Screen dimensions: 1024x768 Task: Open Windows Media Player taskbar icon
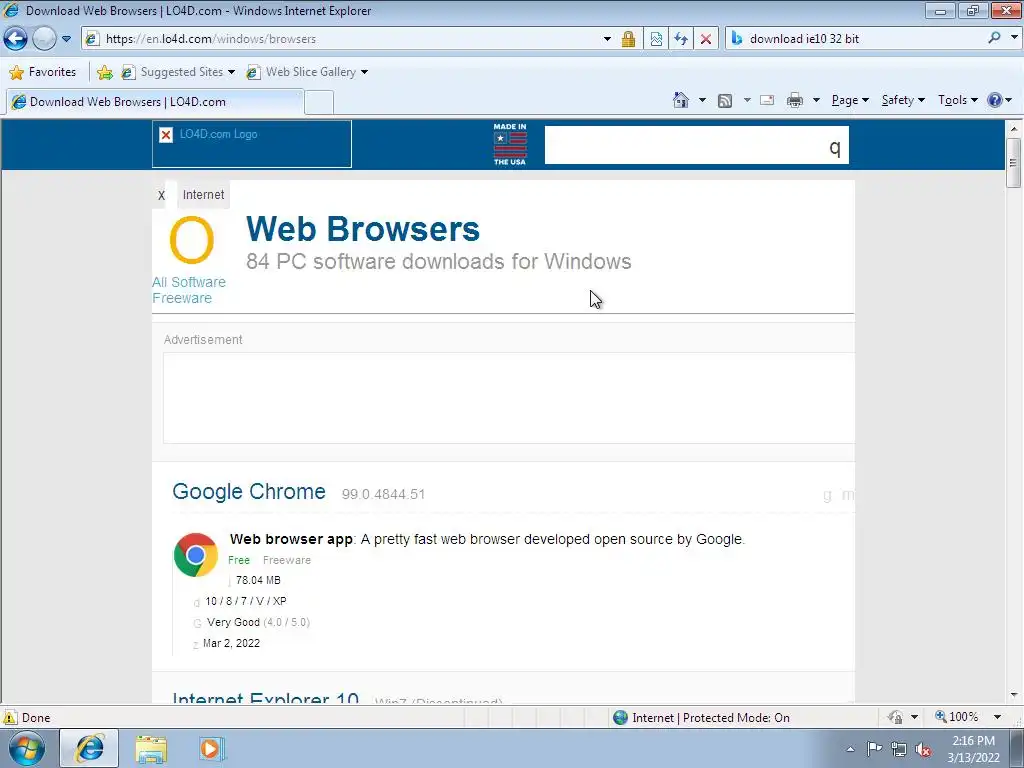tap(211, 748)
